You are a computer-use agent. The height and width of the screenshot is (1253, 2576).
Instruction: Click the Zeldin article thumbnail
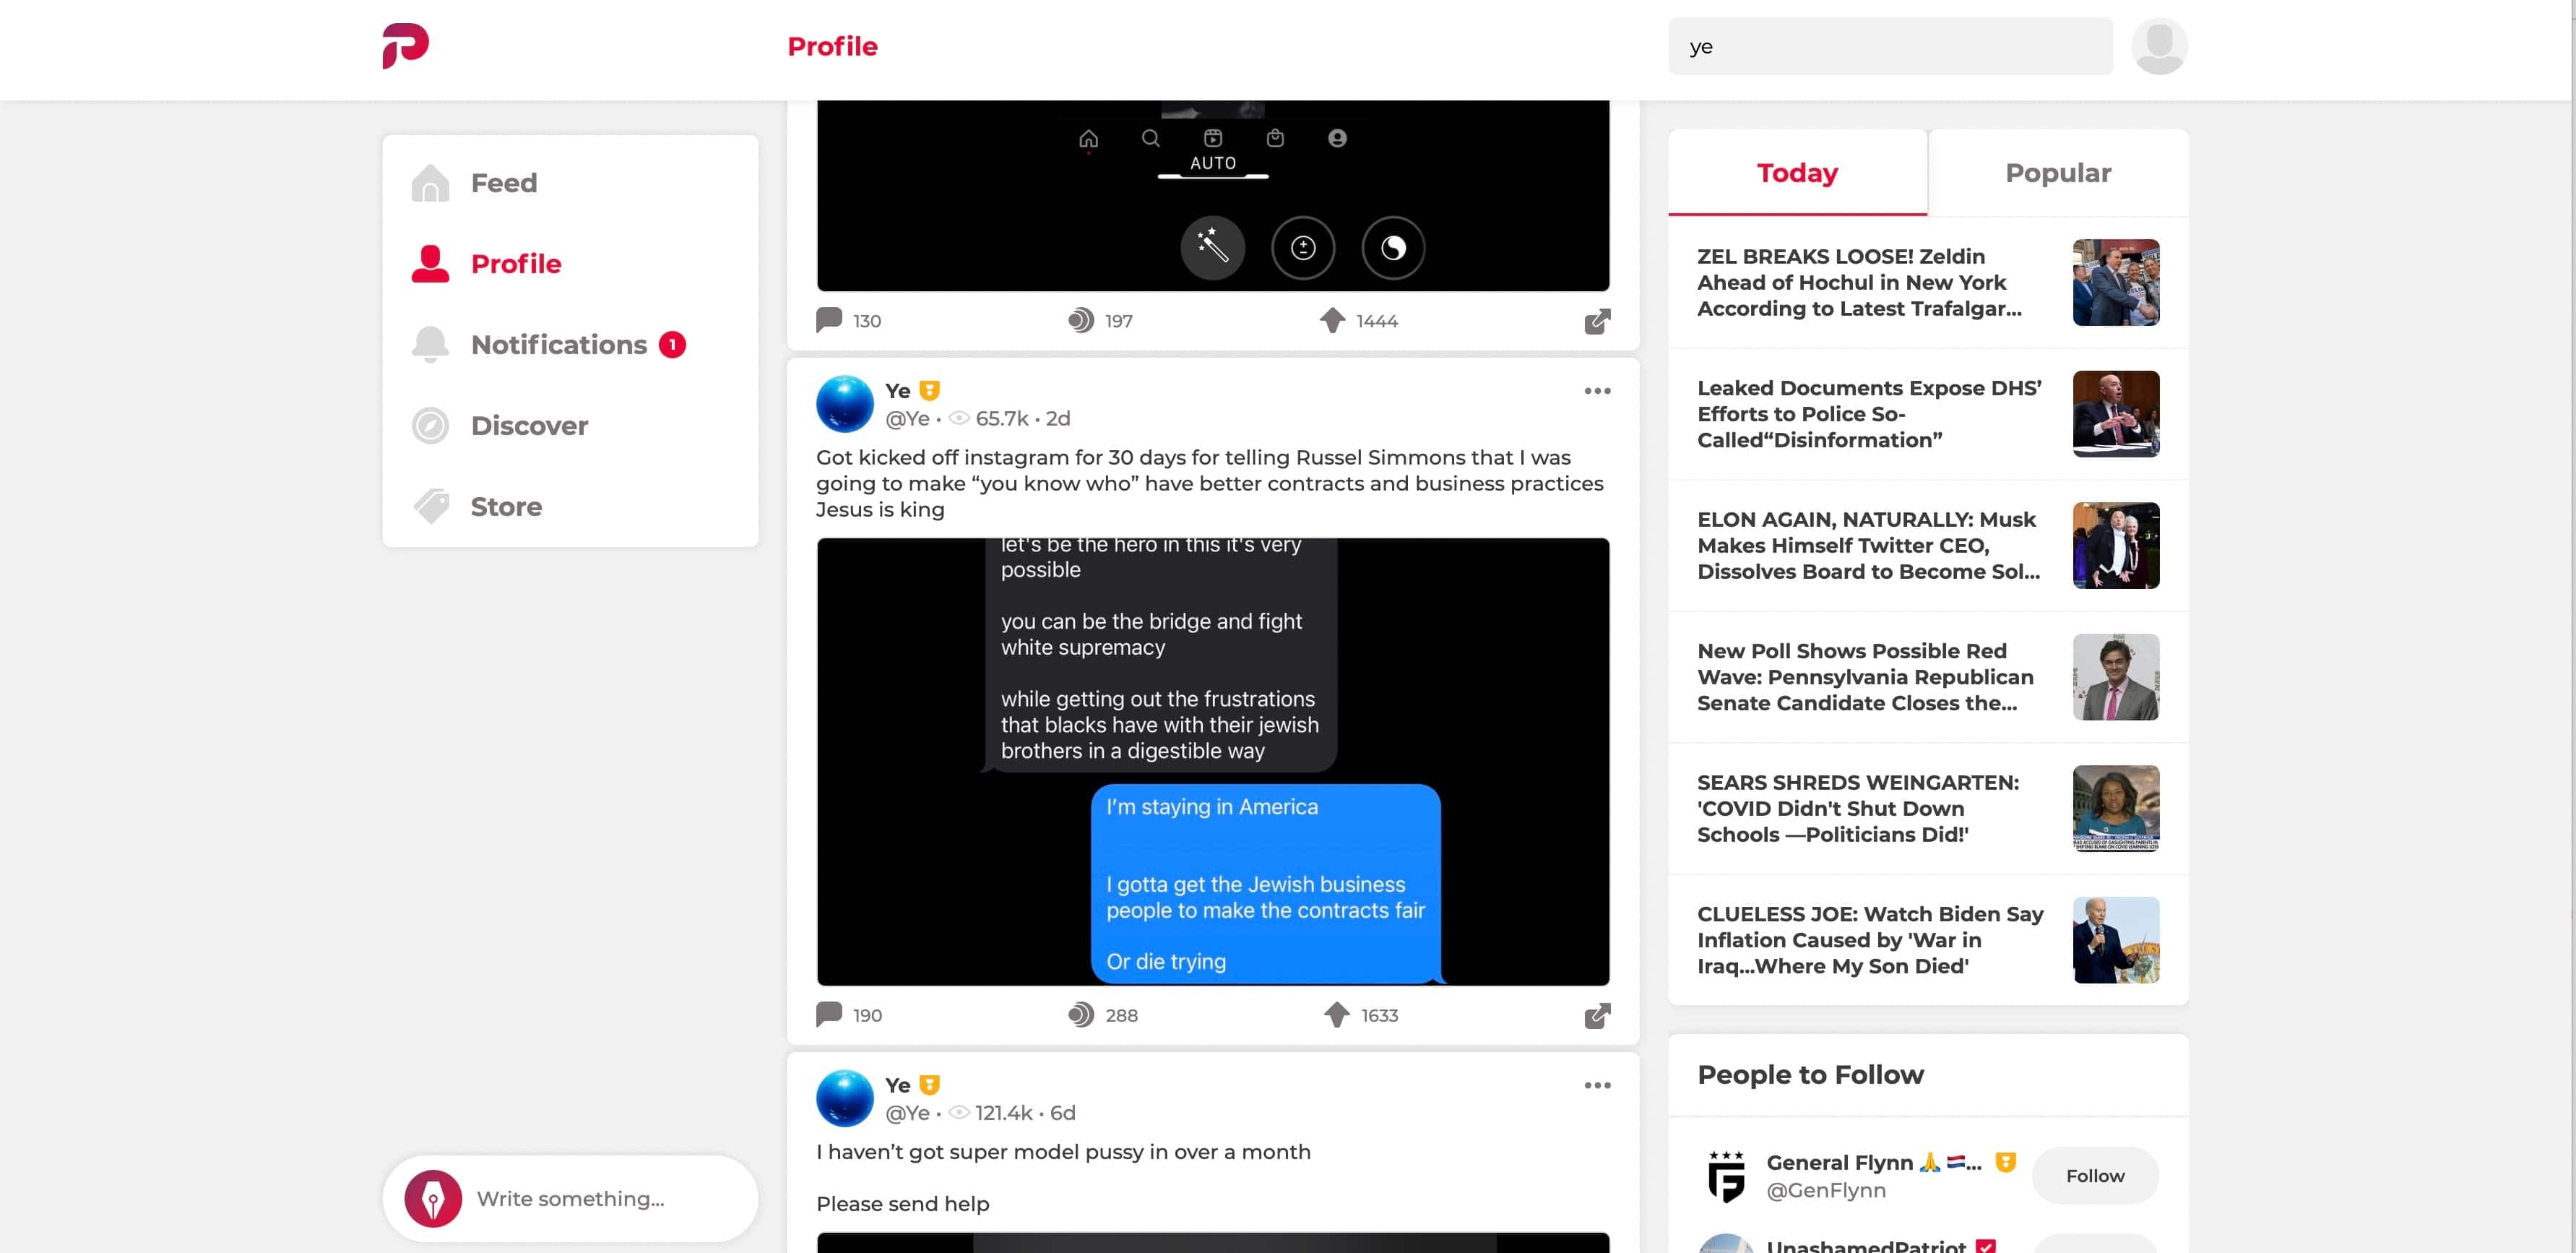2115,283
